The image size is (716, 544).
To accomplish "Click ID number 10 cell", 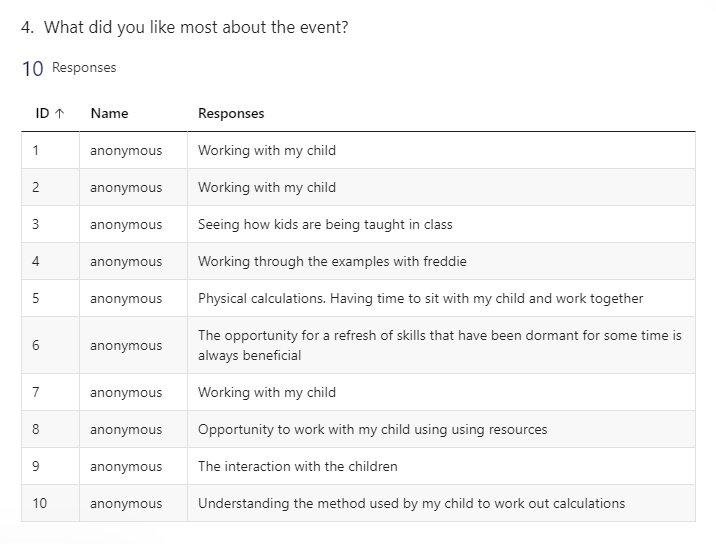I will click(40, 503).
